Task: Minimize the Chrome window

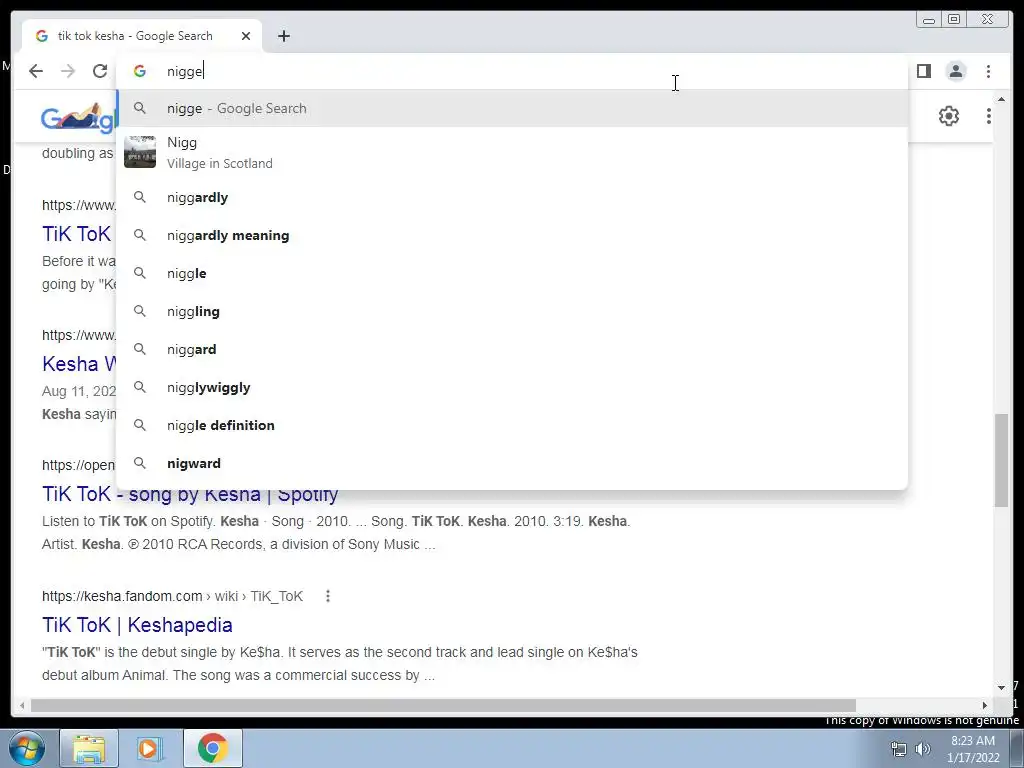Action: pos(929,20)
